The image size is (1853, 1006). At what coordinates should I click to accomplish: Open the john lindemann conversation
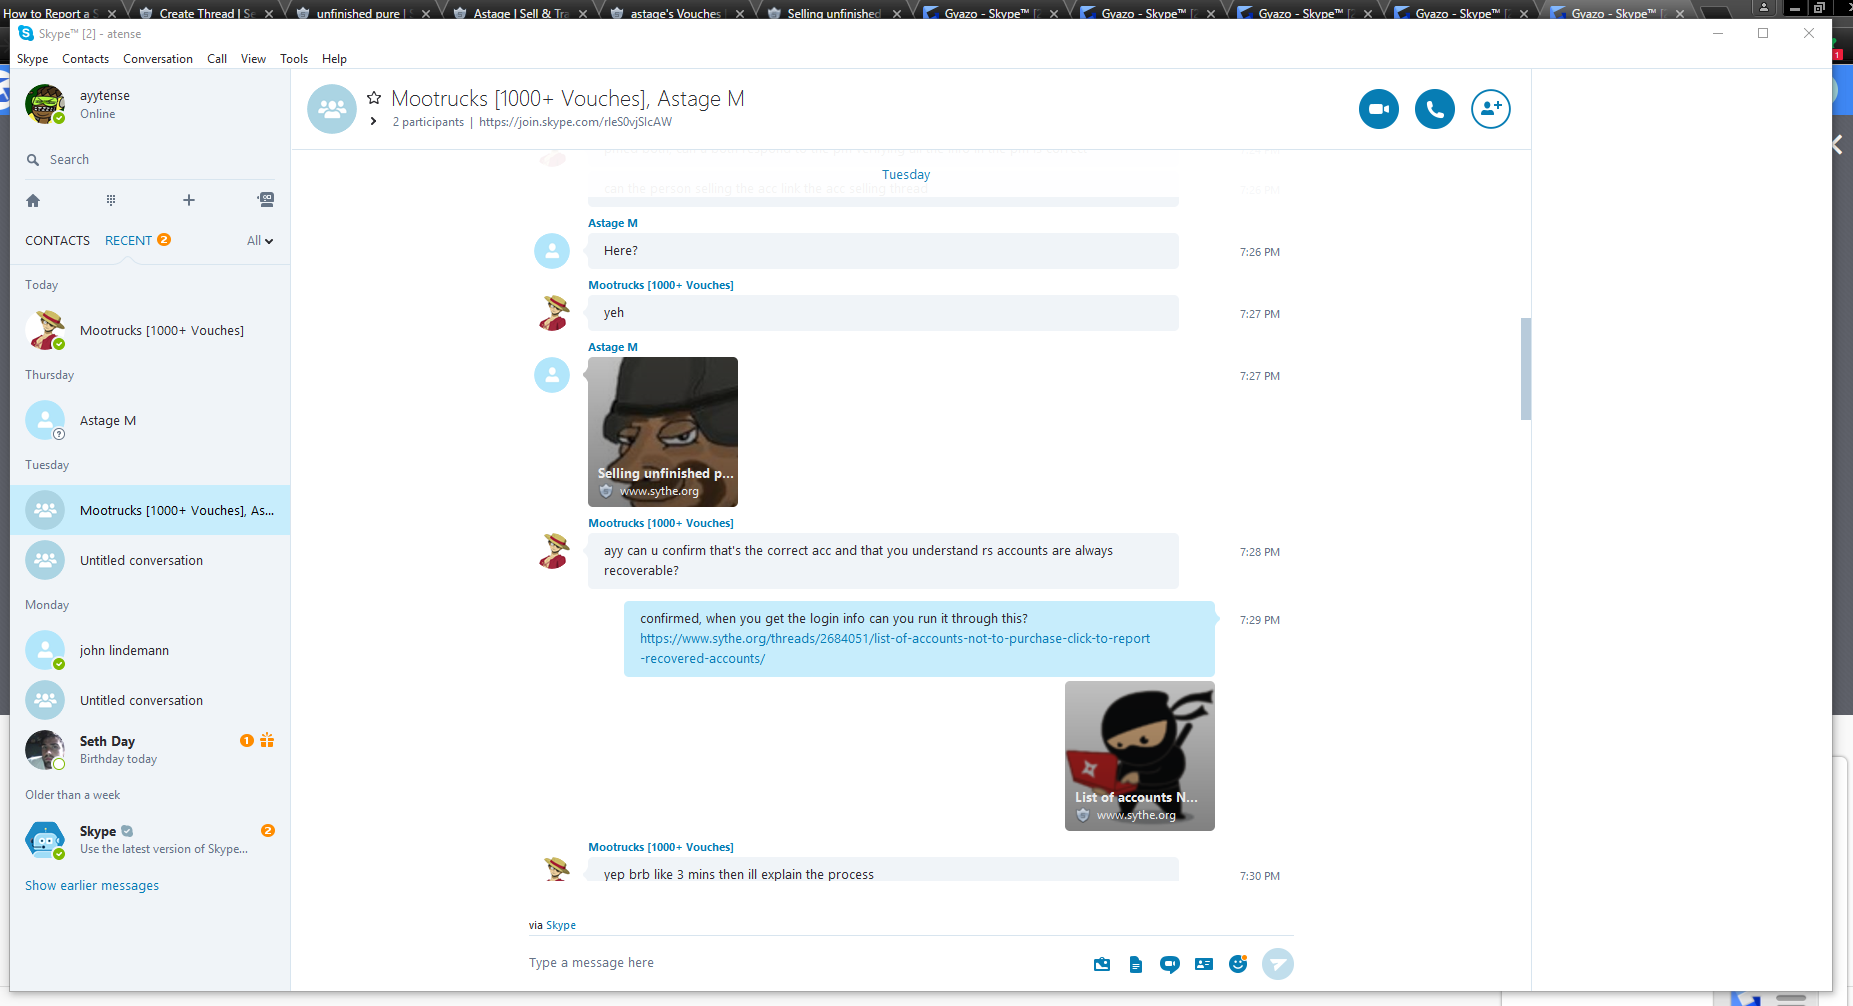pos(150,650)
